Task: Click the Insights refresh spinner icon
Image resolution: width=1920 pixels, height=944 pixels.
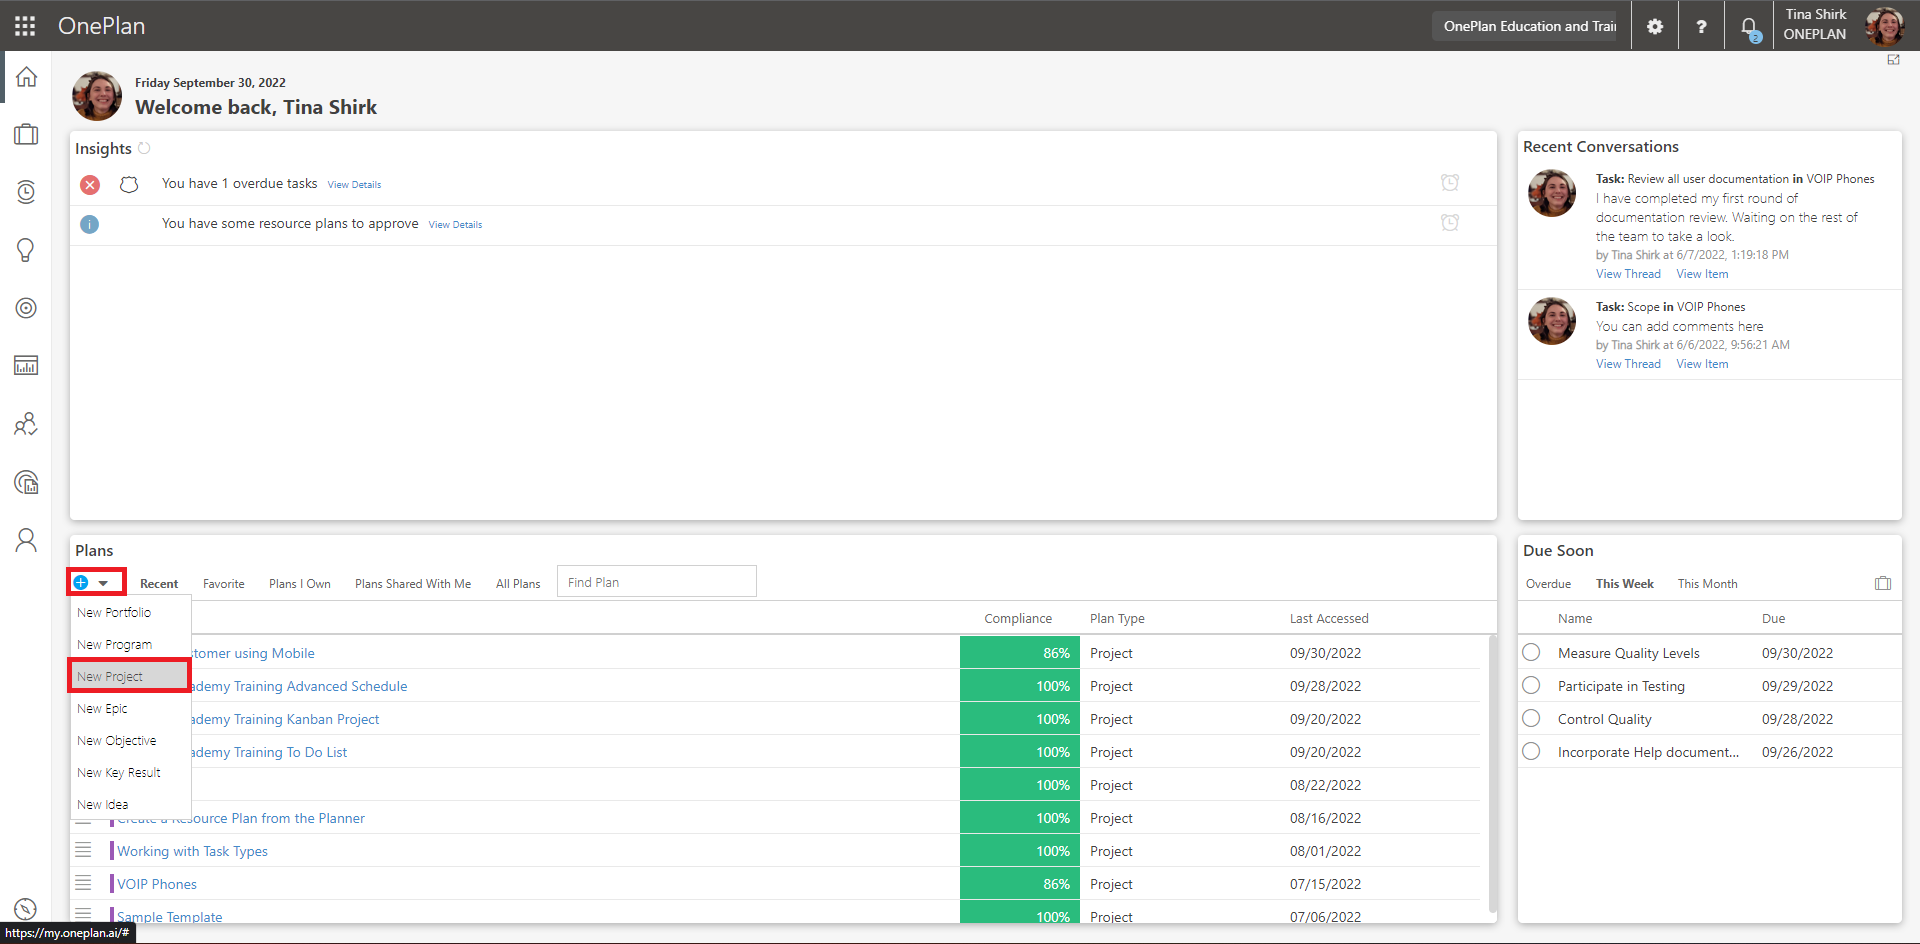Action: pos(144,148)
